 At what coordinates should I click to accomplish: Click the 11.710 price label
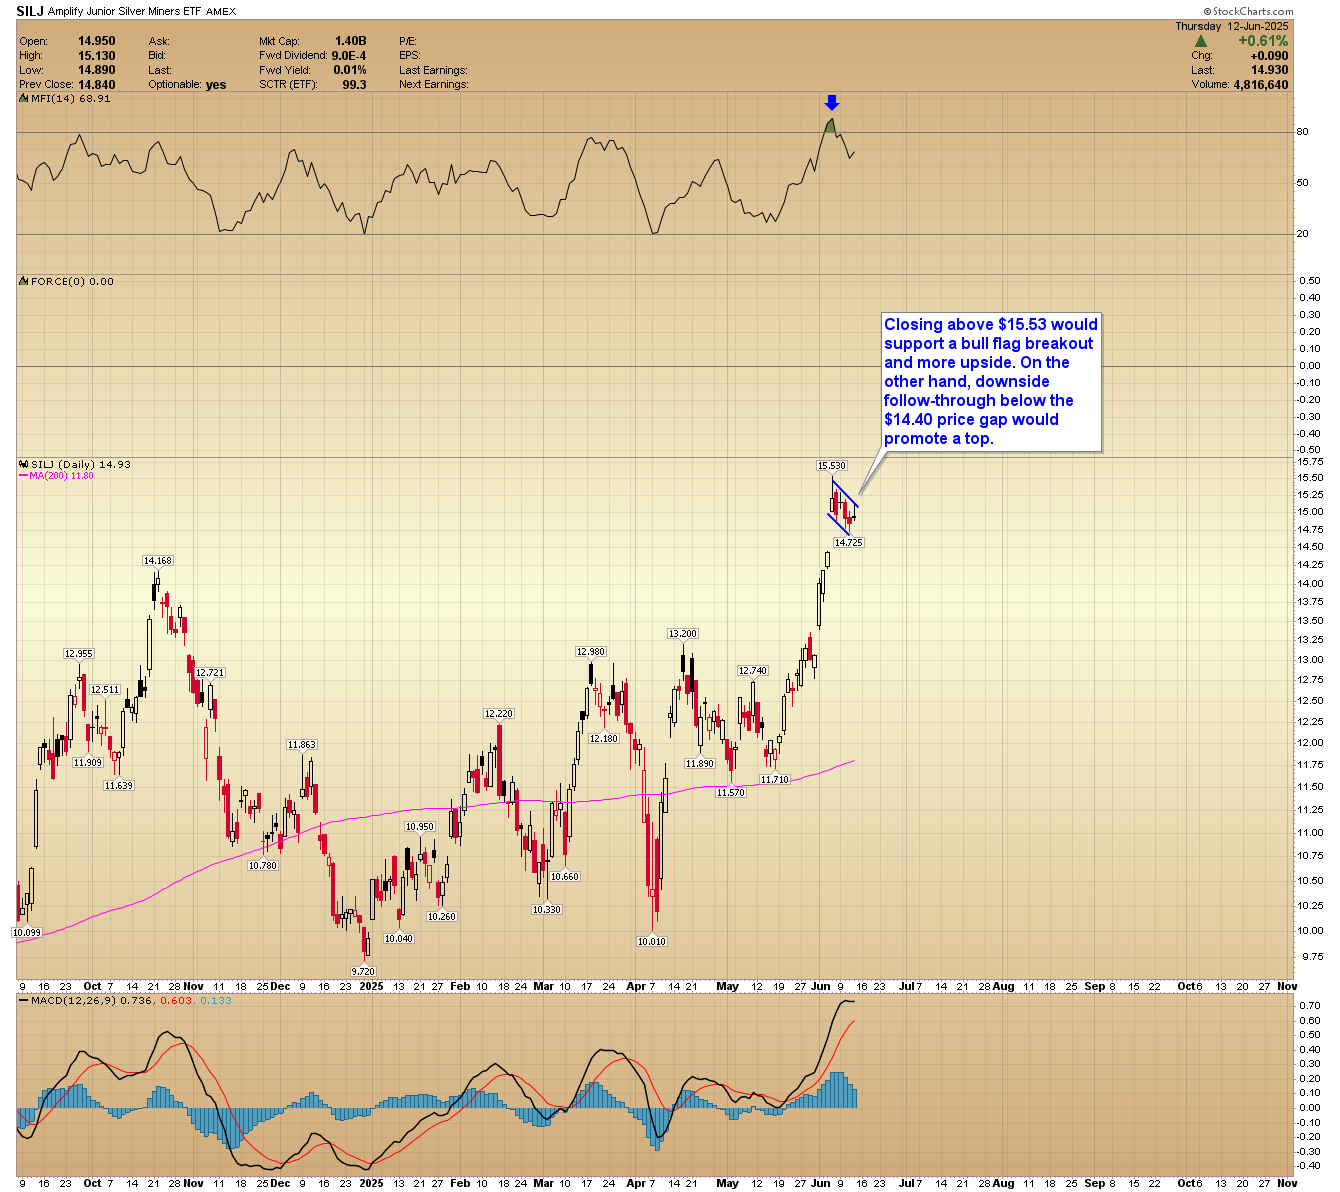click(x=775, y=780)
